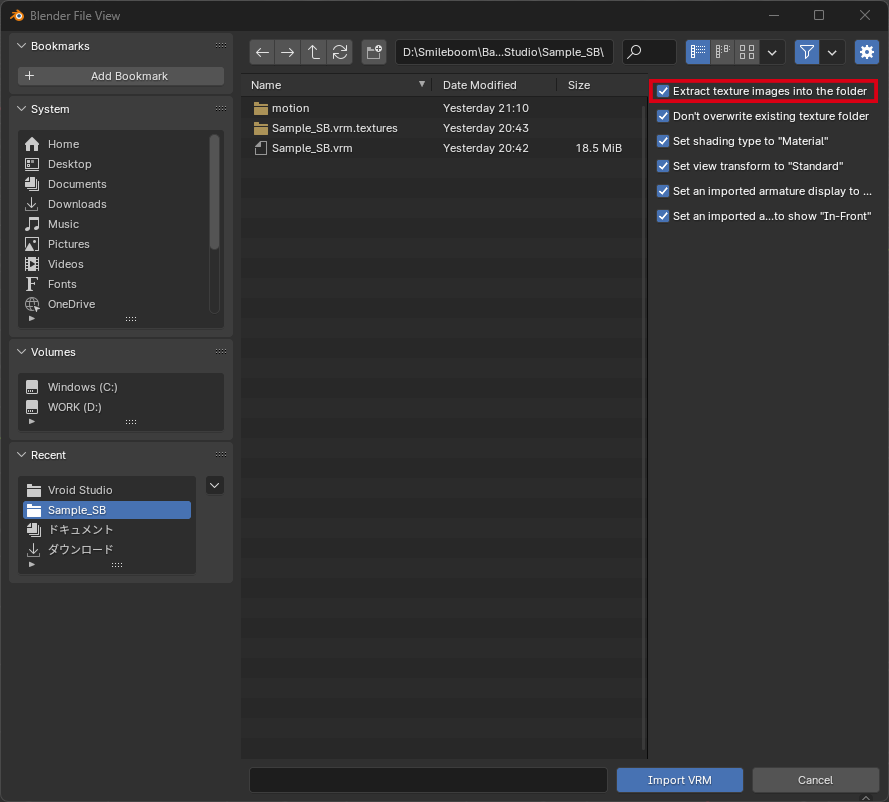Toggle the options gear panel
Viewport: 889px width, 802px height.
(865, 52)
